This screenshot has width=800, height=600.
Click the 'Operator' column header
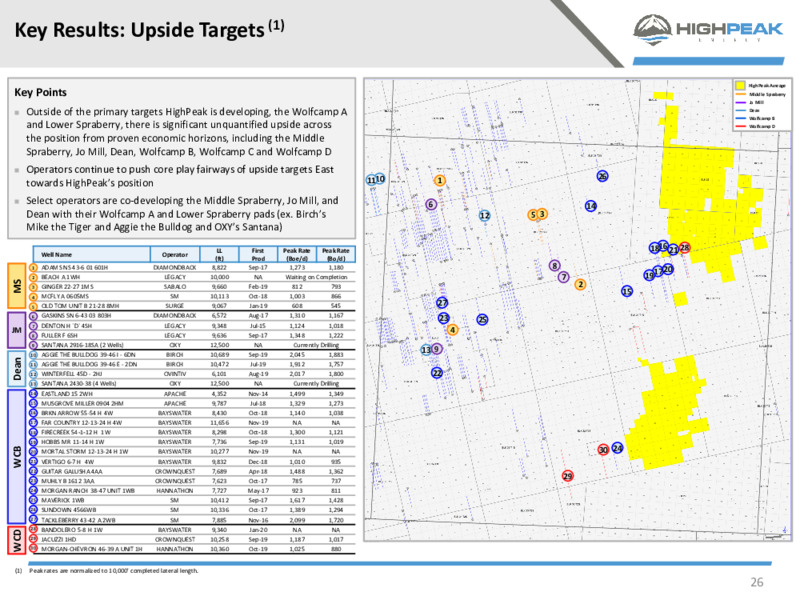pyautogui.click(x=175, y=254)
